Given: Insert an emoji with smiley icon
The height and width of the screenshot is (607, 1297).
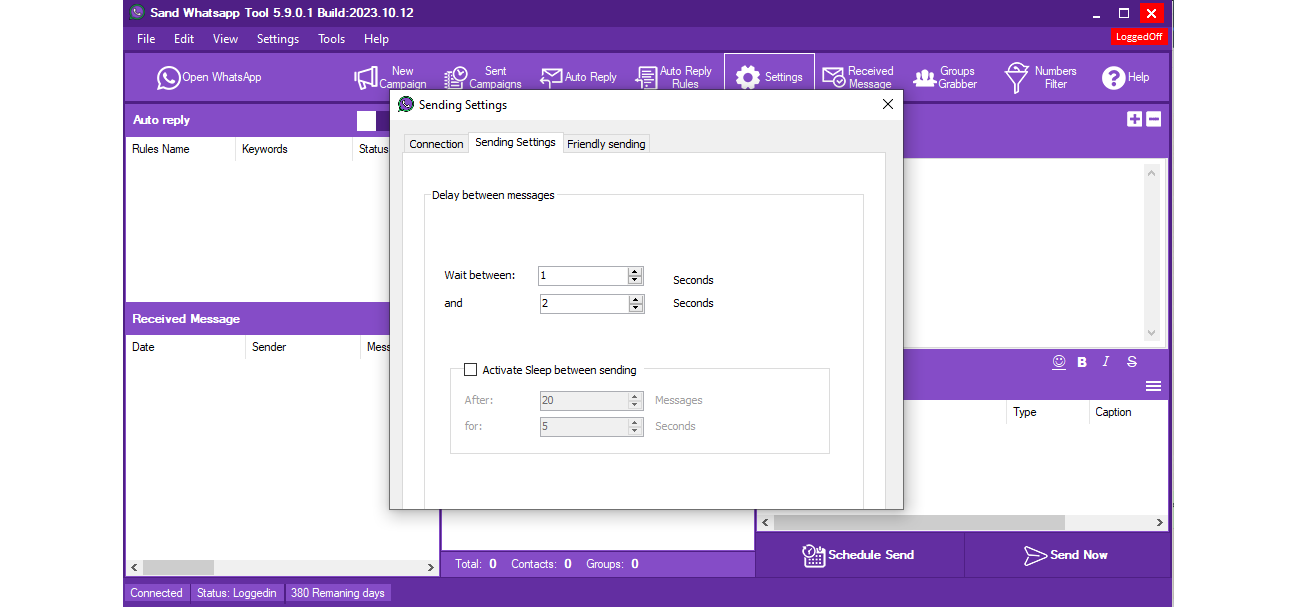Looking at the screenshot, I should click(x=1059, y=362).
